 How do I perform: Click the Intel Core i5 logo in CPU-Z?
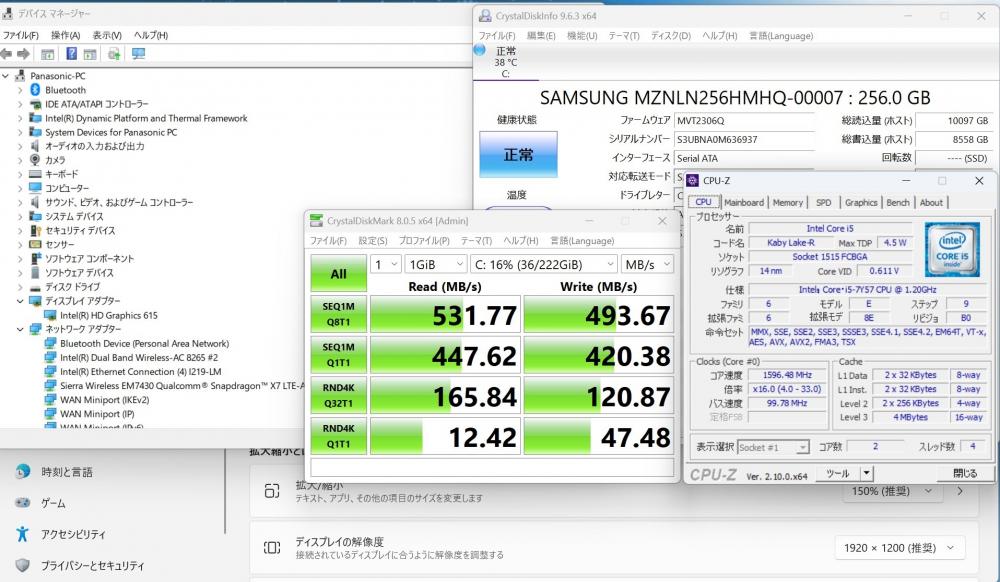click(x=952, y=249)
